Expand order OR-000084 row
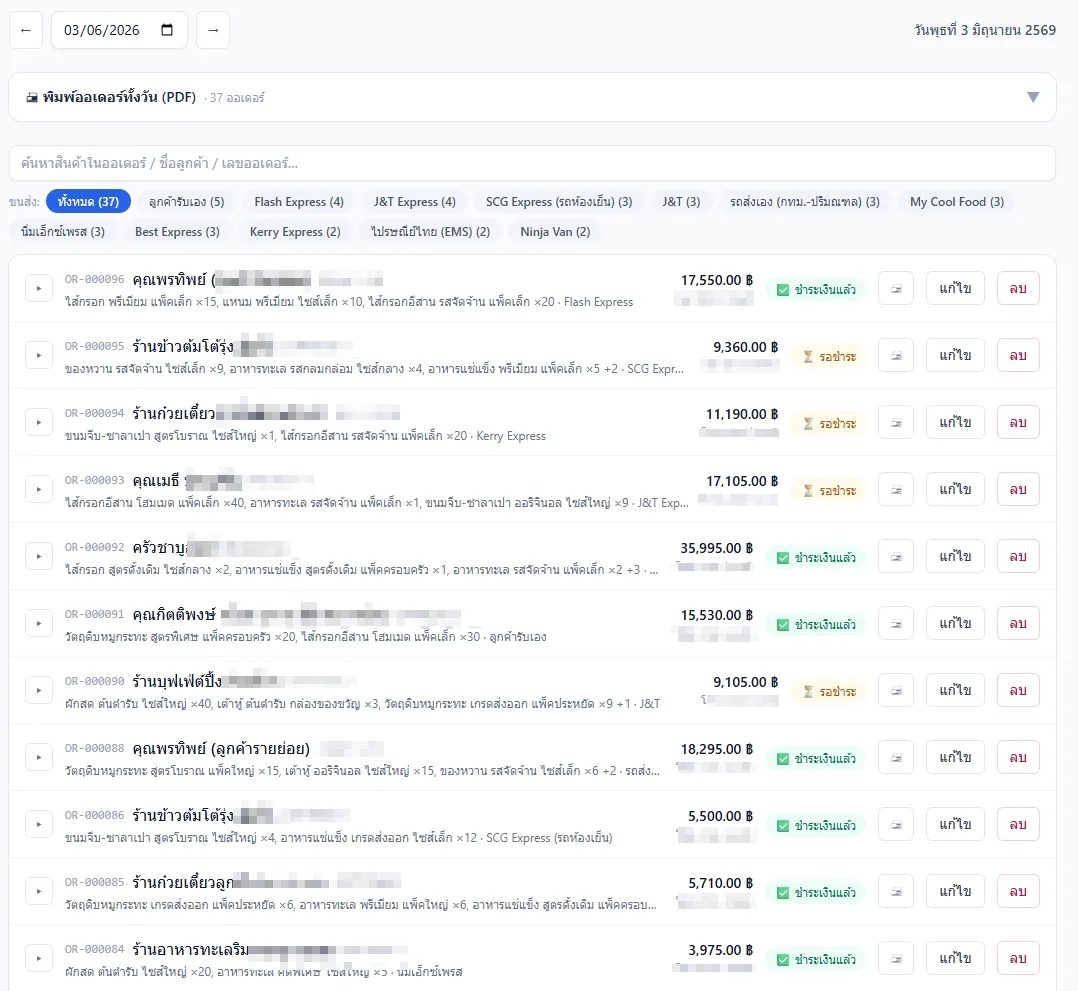 39,958
